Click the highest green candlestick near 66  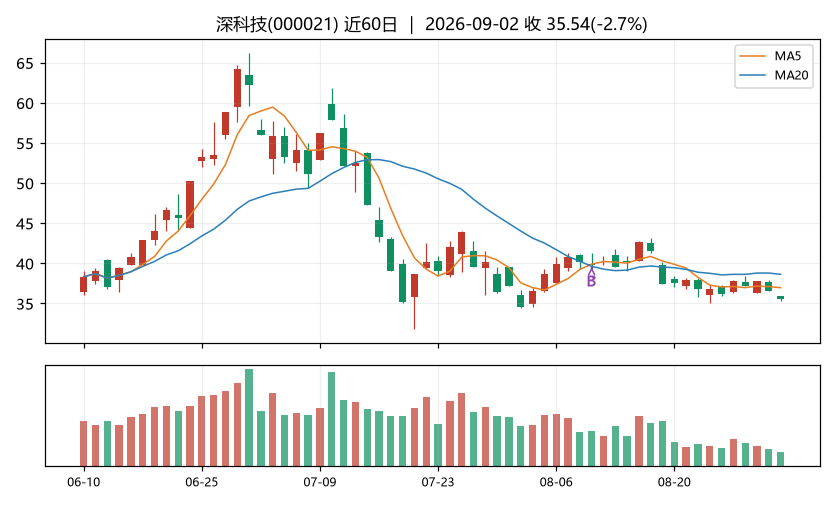point(249,80)
